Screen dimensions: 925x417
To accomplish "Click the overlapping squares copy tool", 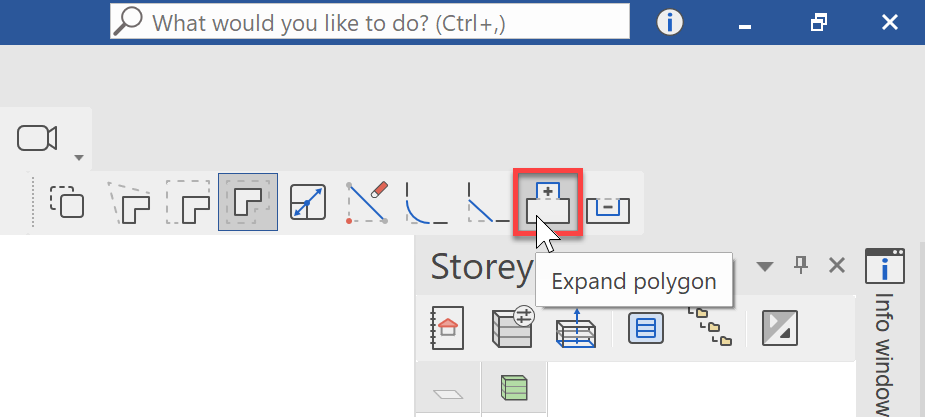I will pos(67,202).
